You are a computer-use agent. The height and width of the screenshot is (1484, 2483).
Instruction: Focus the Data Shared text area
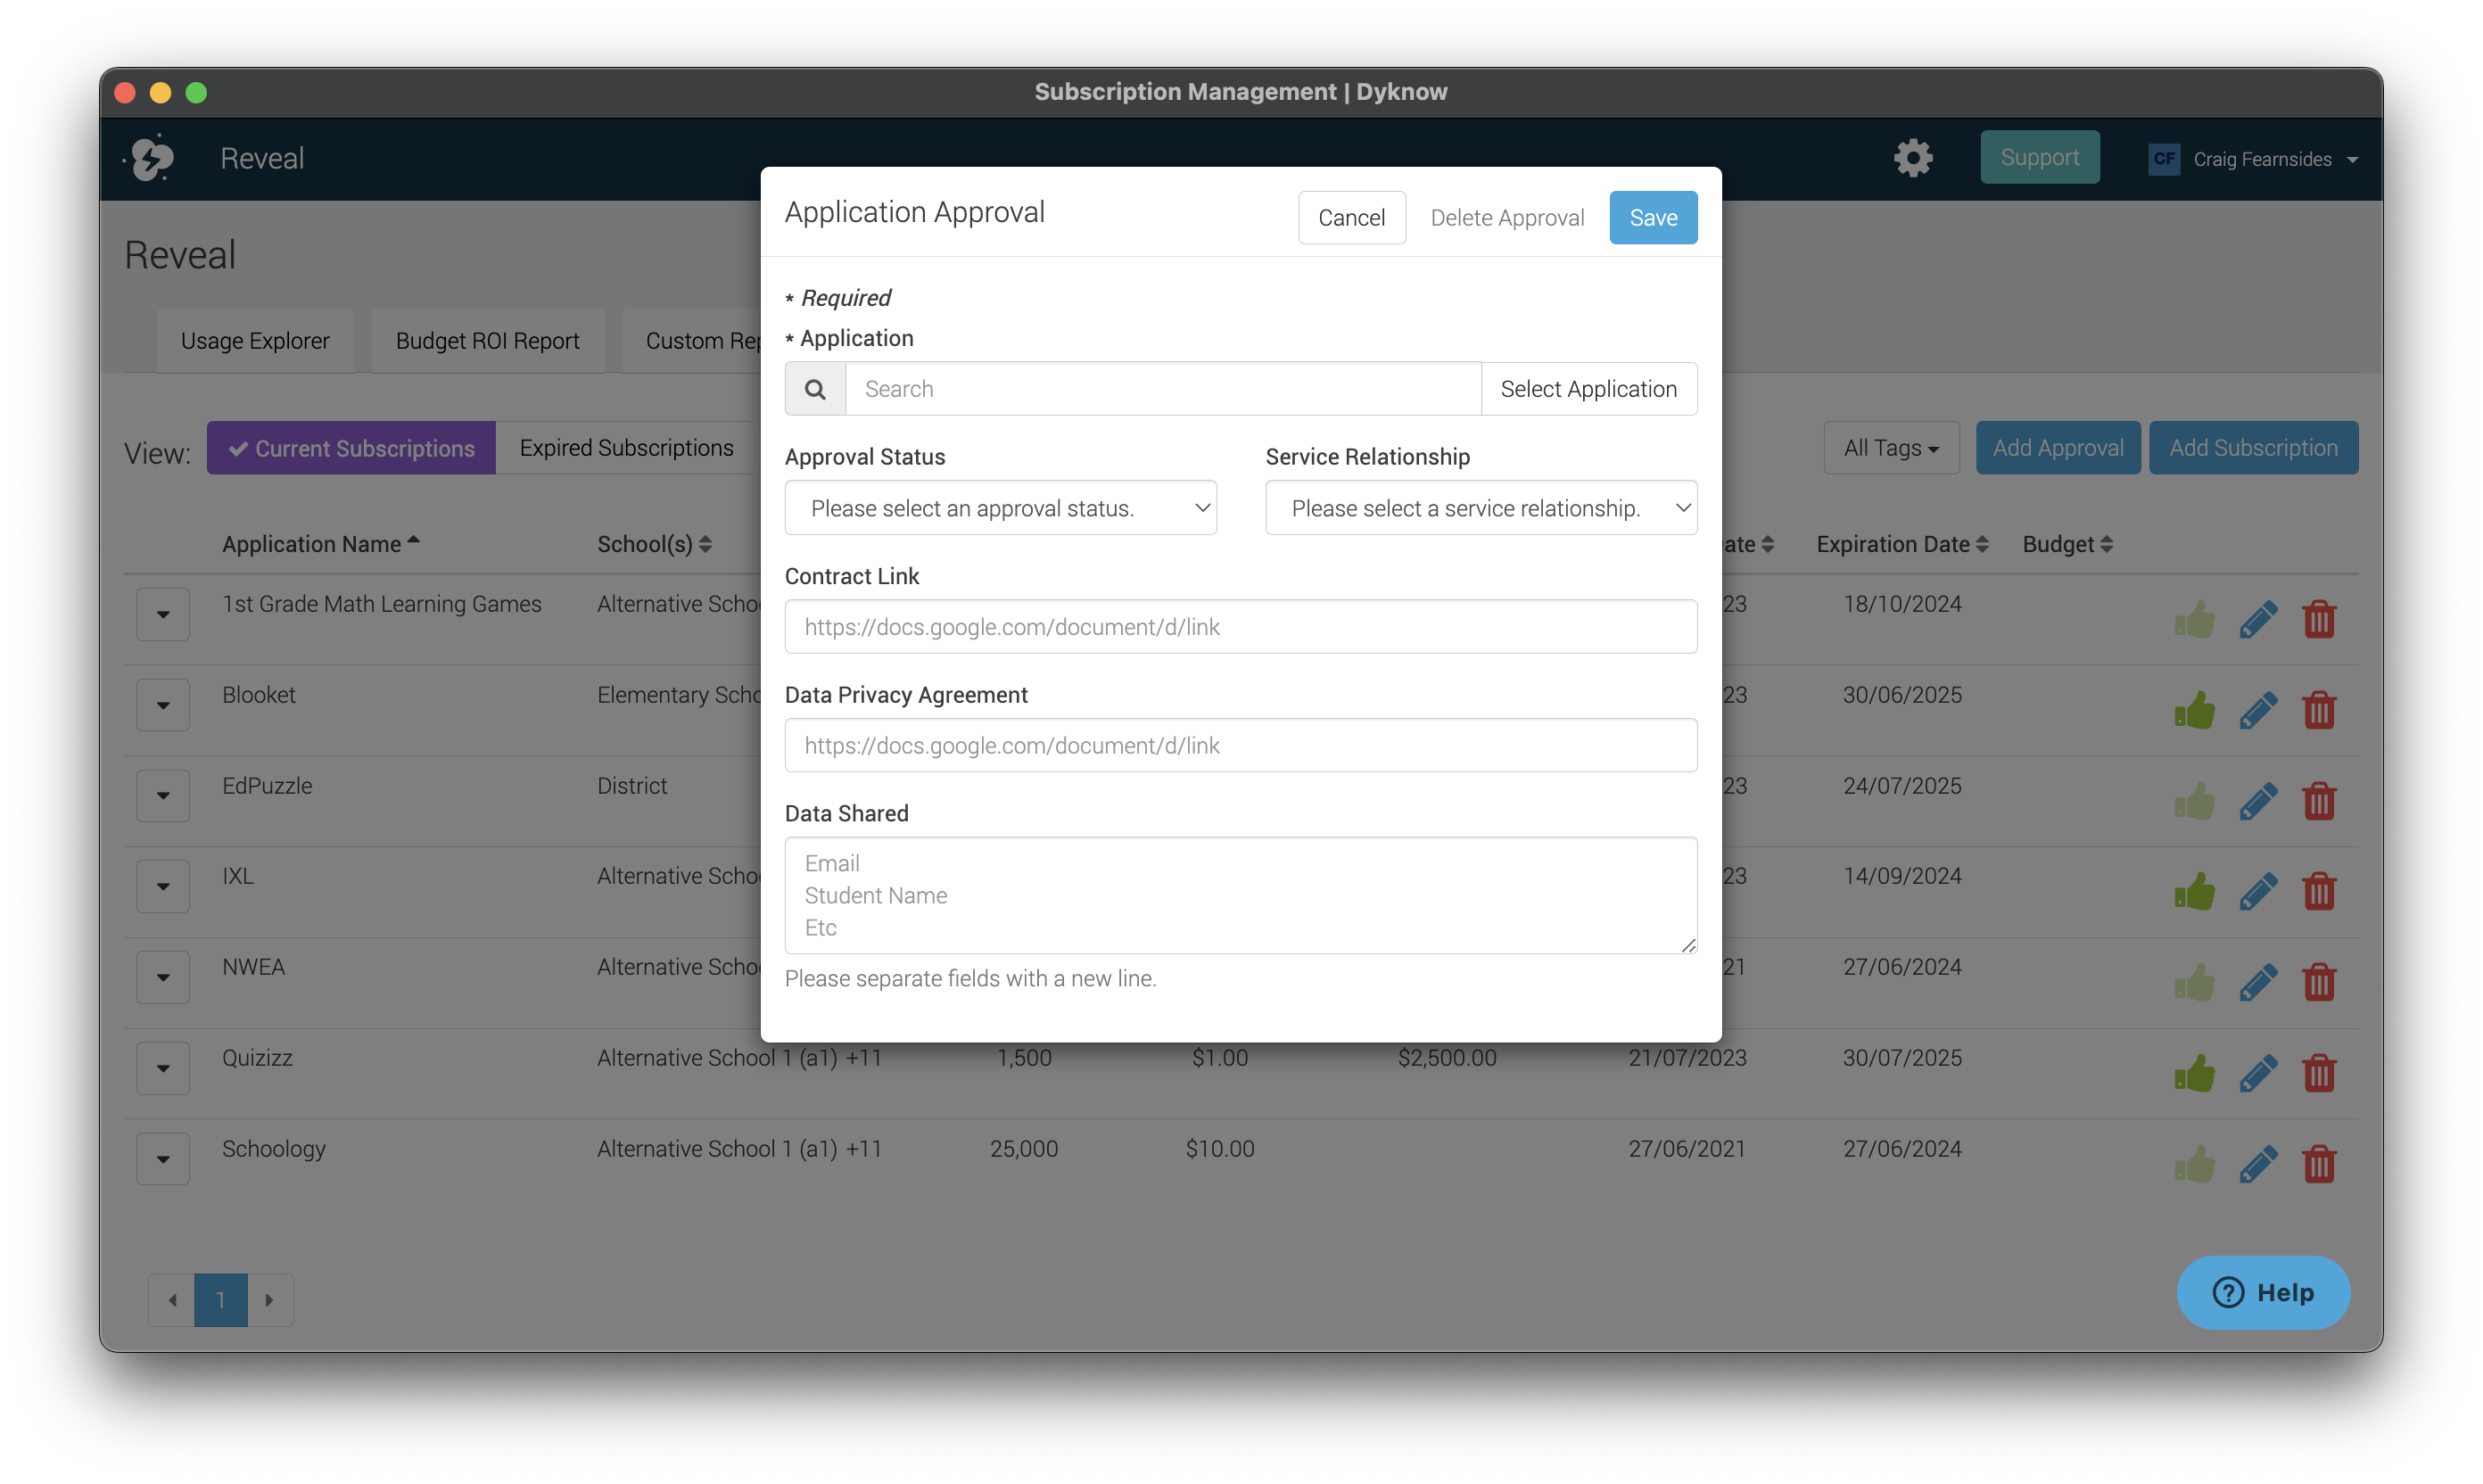click(1241, 895)
